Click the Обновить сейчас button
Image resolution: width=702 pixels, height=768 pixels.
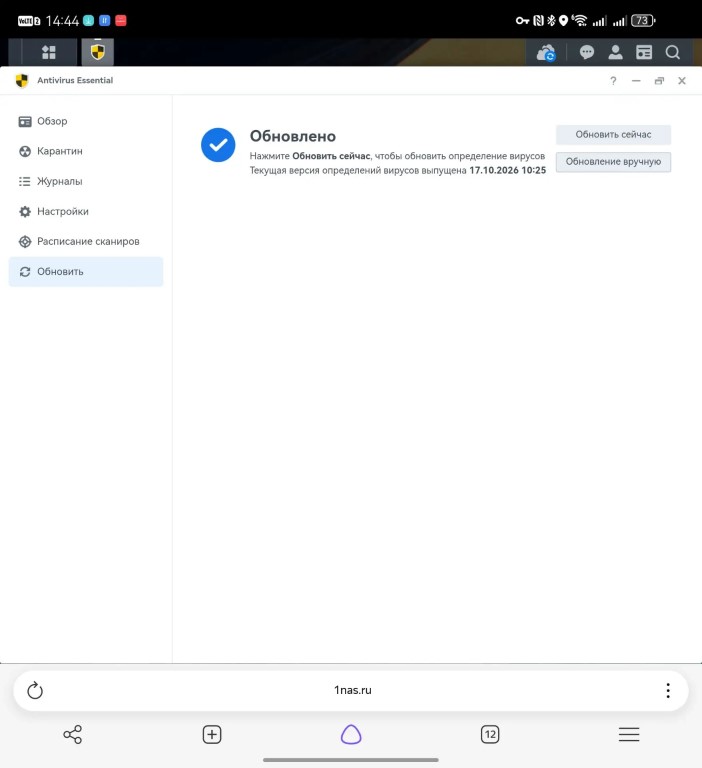coord(613,135)
